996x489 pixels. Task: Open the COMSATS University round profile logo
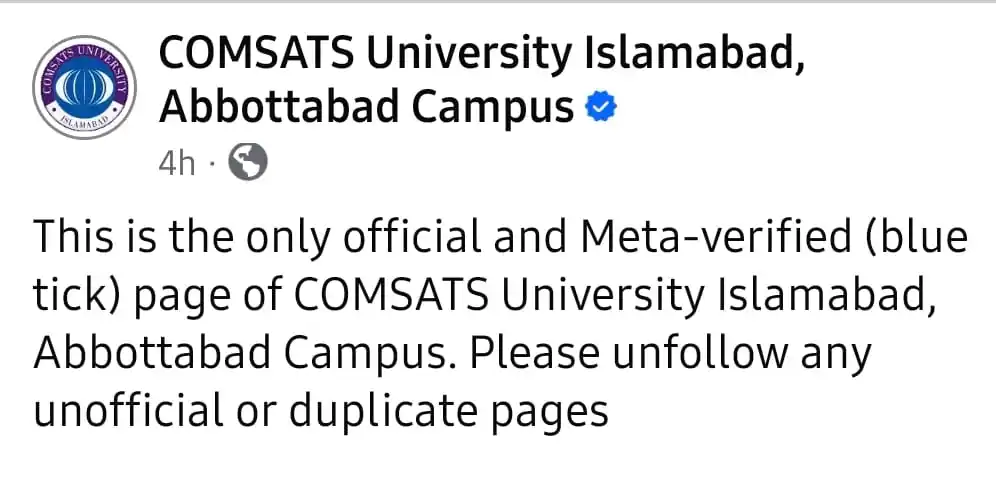click(84, 87)
